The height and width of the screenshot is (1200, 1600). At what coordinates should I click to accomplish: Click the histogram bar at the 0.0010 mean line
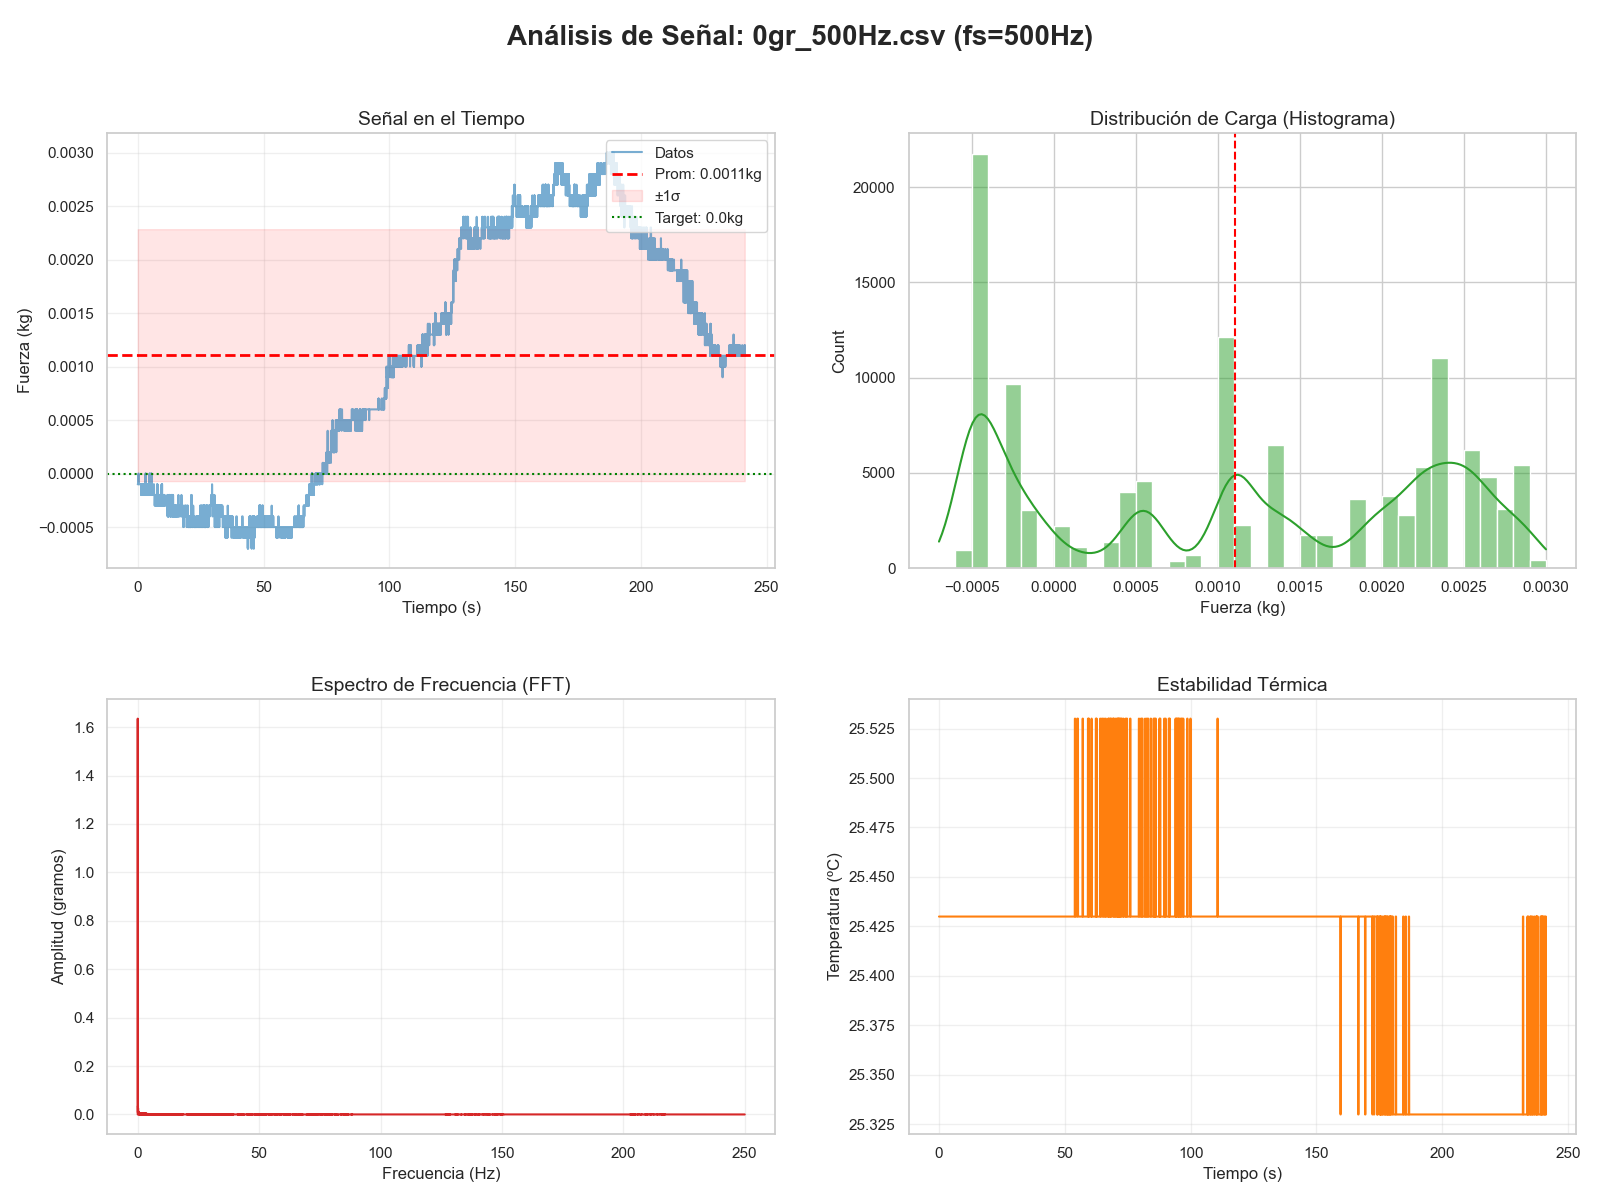pyautogui.click(x=1226, y=453)
